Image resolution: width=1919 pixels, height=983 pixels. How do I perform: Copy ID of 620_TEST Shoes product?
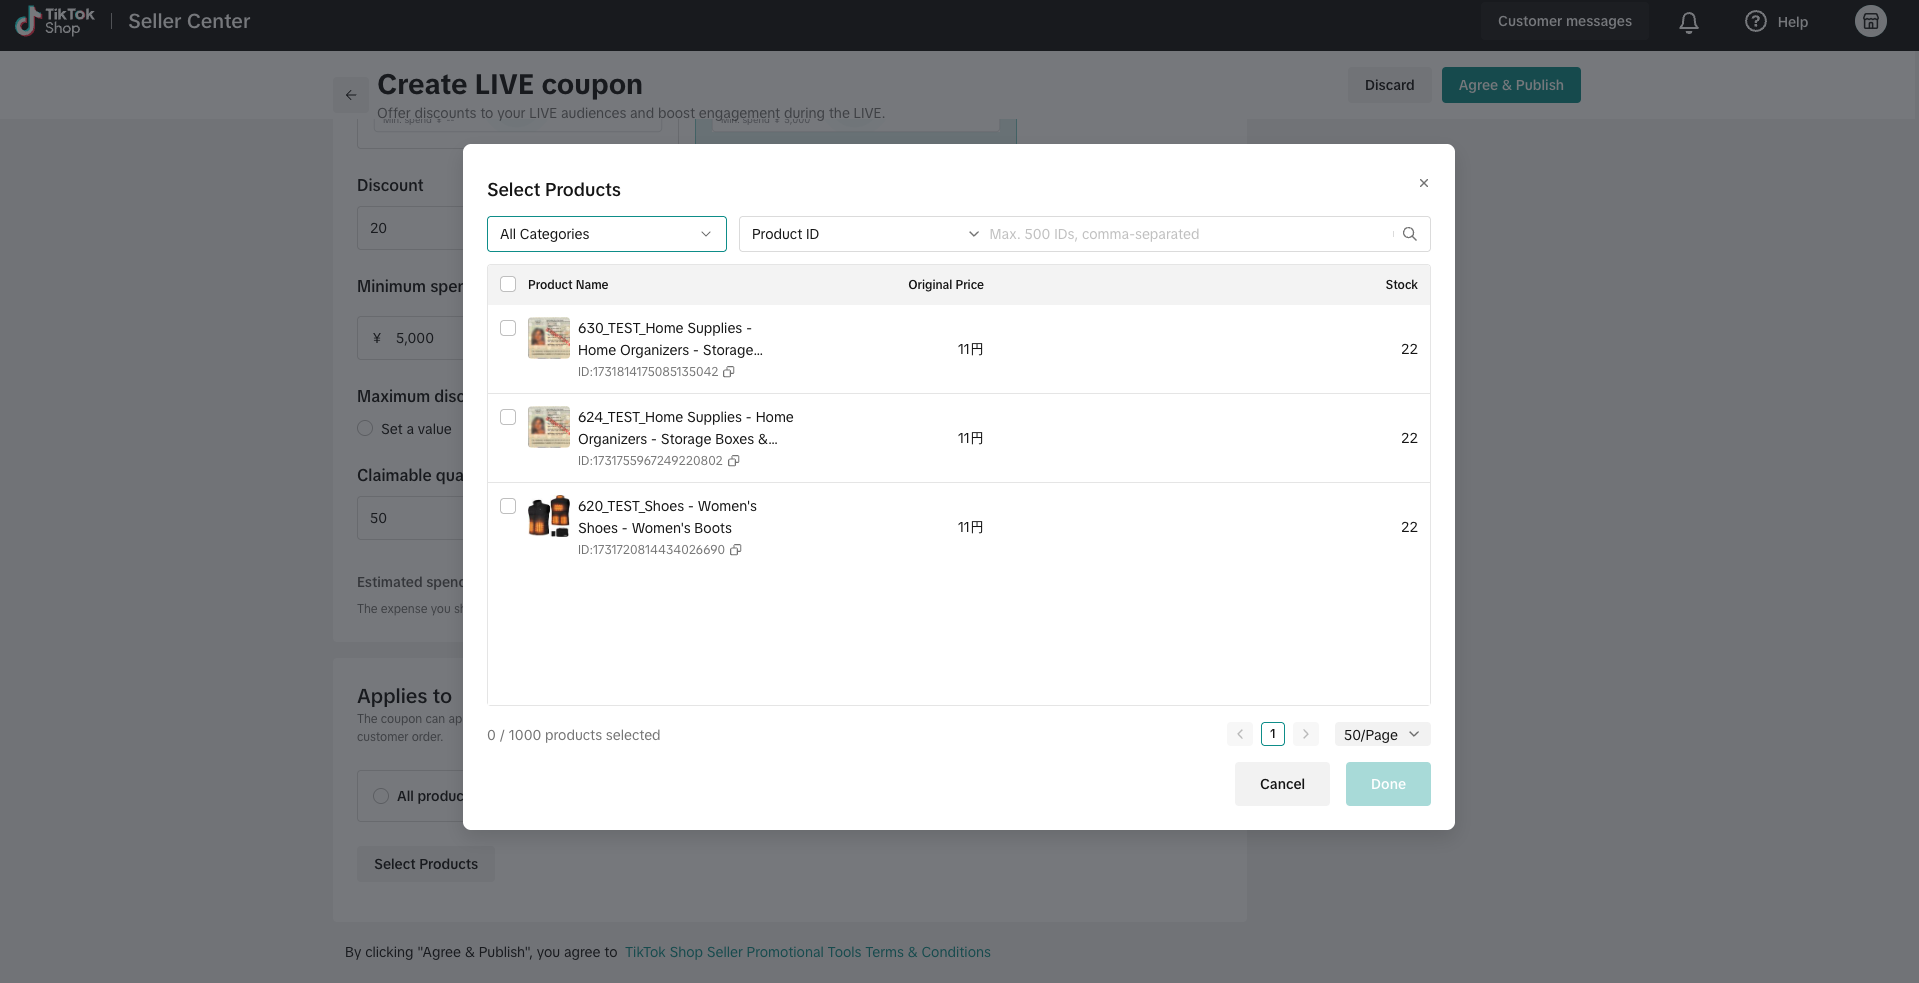click(736, 550)
